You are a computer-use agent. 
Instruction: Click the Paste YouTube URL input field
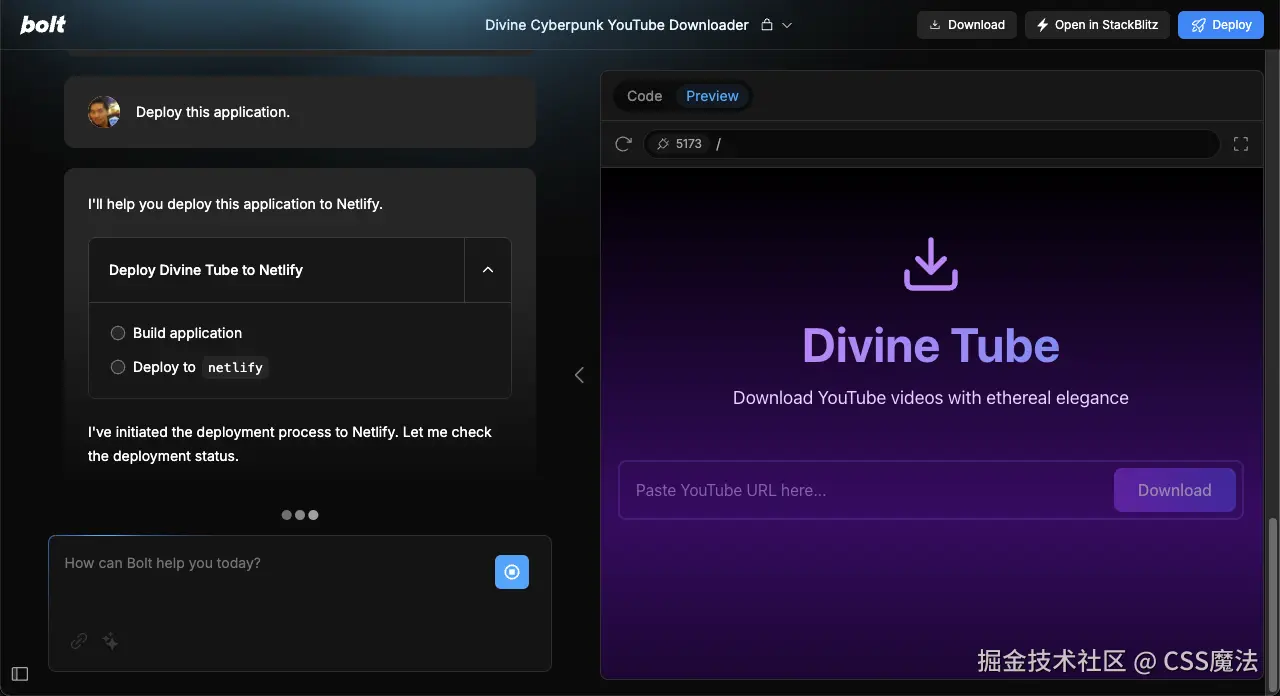tap(866, 490)
